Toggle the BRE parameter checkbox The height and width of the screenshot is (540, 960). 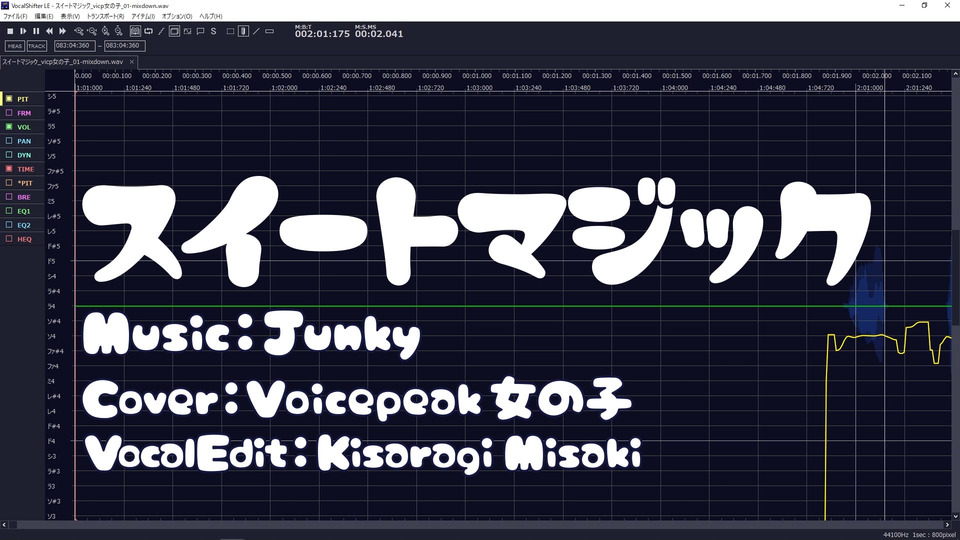click(9, 197)
